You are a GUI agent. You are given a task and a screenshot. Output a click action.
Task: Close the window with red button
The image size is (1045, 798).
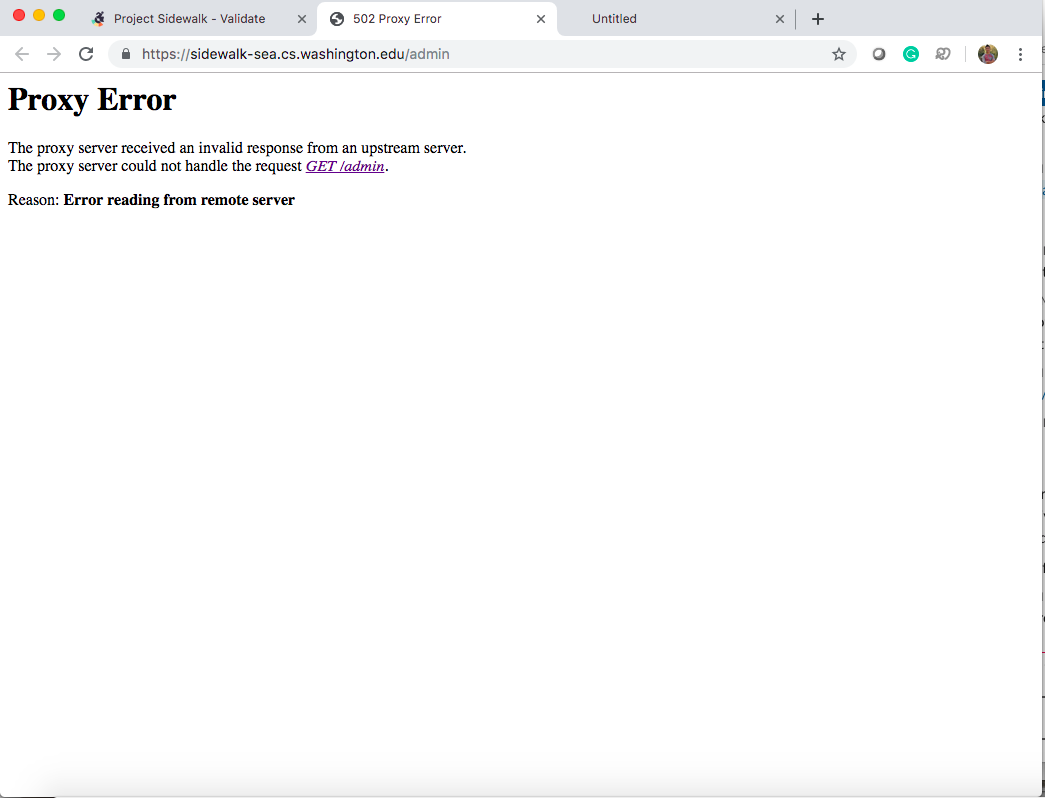pos(19,15)
